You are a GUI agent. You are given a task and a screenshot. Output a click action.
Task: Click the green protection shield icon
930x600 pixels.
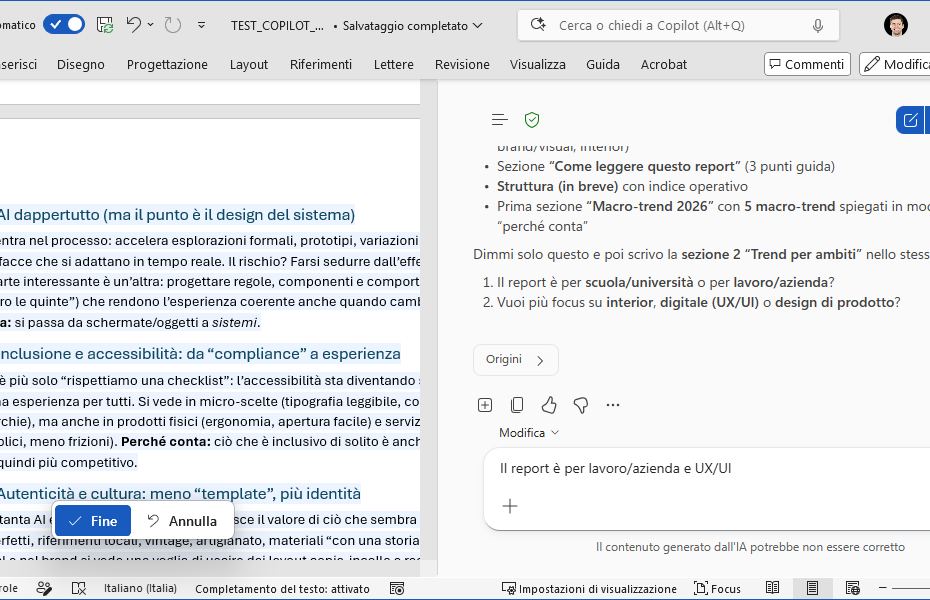pos(532,120)
